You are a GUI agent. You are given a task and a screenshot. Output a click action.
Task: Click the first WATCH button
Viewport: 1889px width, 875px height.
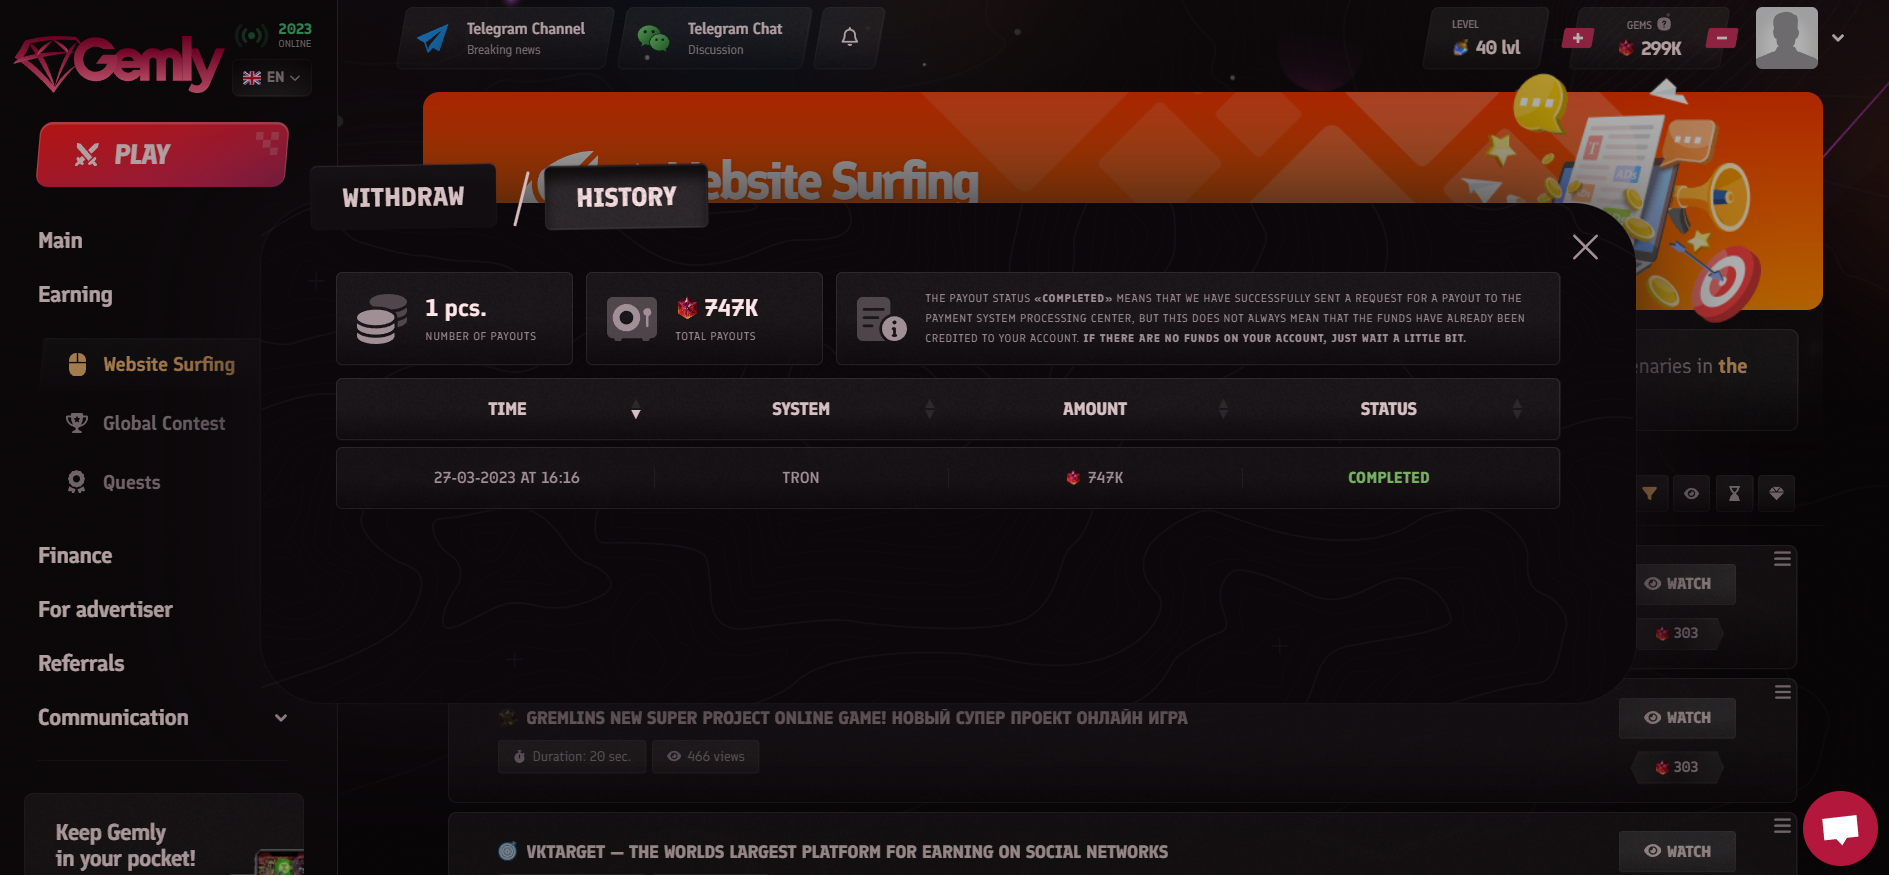(1678, 584)
